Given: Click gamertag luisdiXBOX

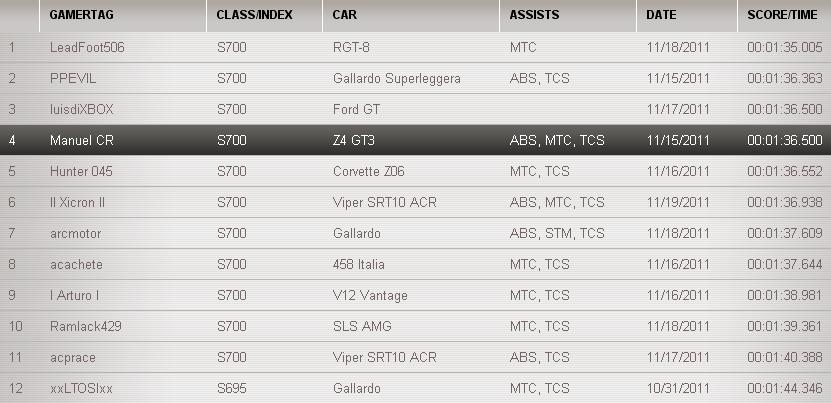Looking at the screenshot, I should [x=81, y=109].
